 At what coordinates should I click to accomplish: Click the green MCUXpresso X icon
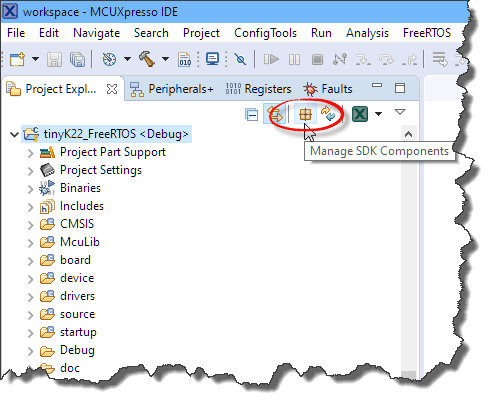[360, 114]
